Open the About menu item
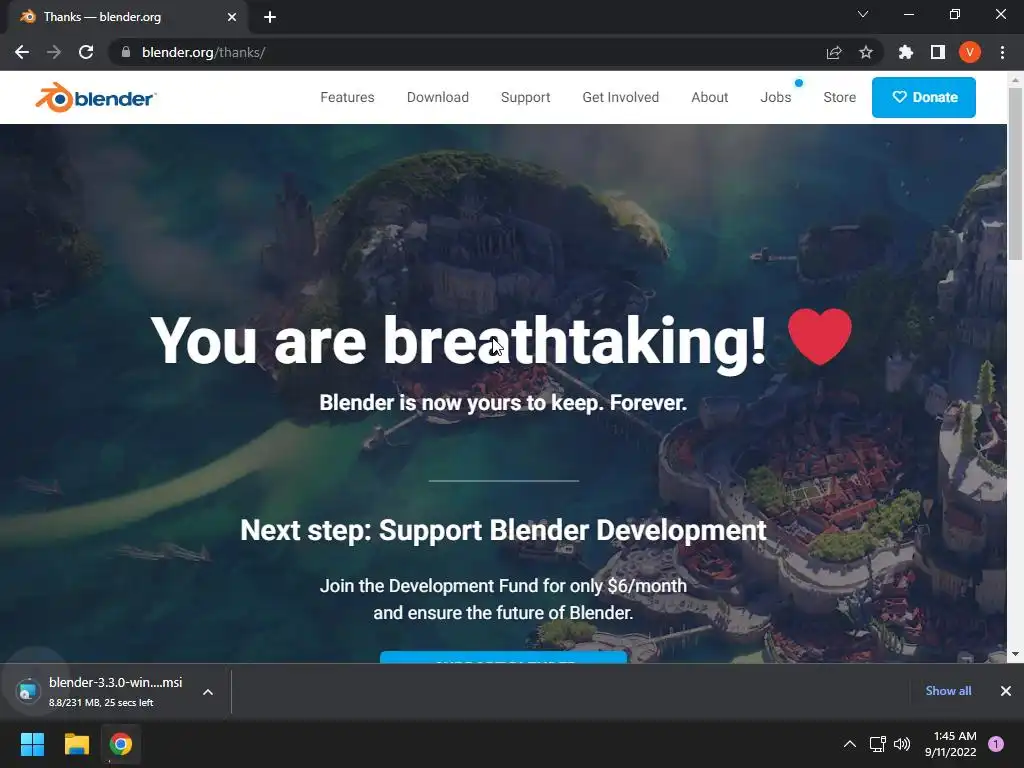 point(709,97)
